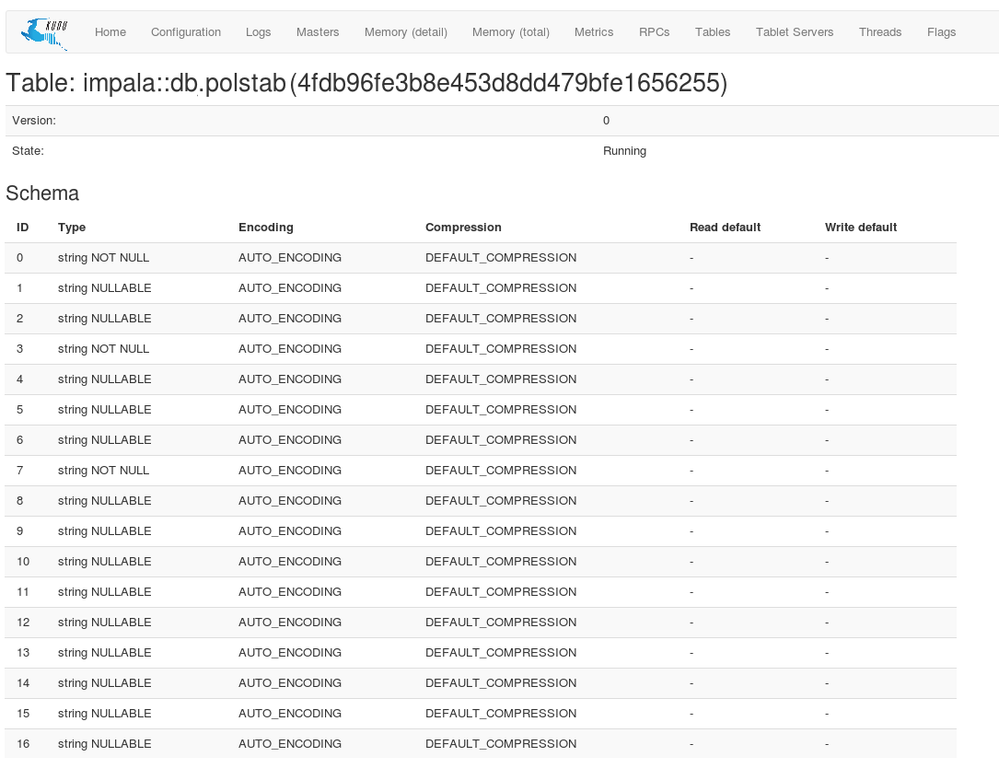Select the table title heading text
The height and width of the screenshot is (758, 999).
[x=366, y=83]
